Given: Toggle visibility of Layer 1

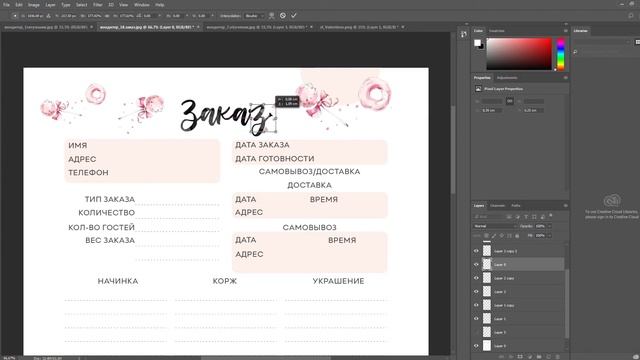Looking at the screenshot, I should pyautogui.click(x=476, y=318).
